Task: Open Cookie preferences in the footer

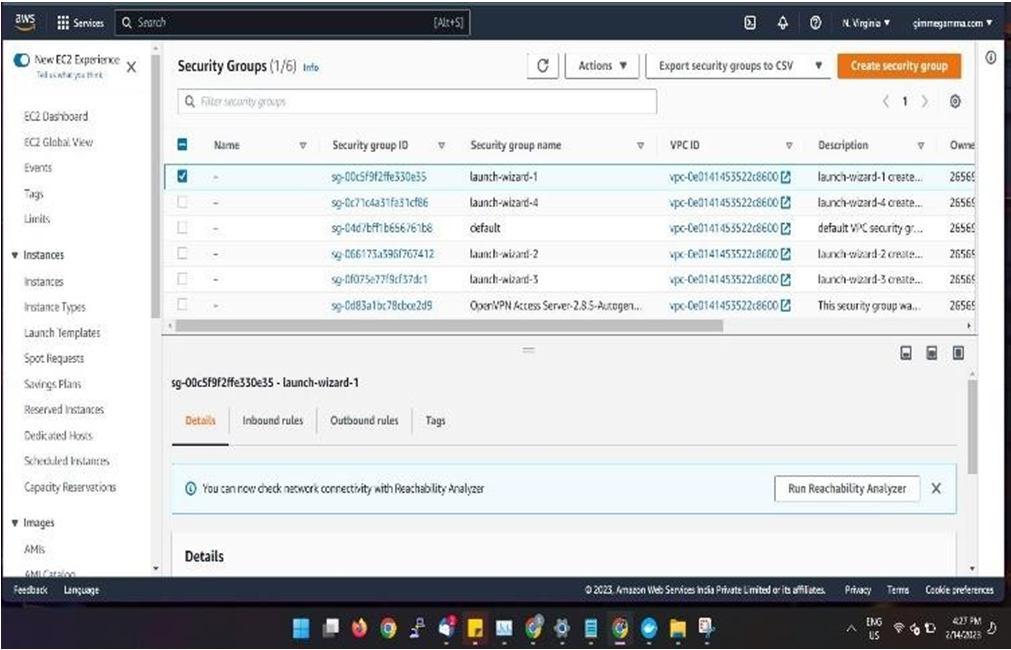Action: [959, 590]
